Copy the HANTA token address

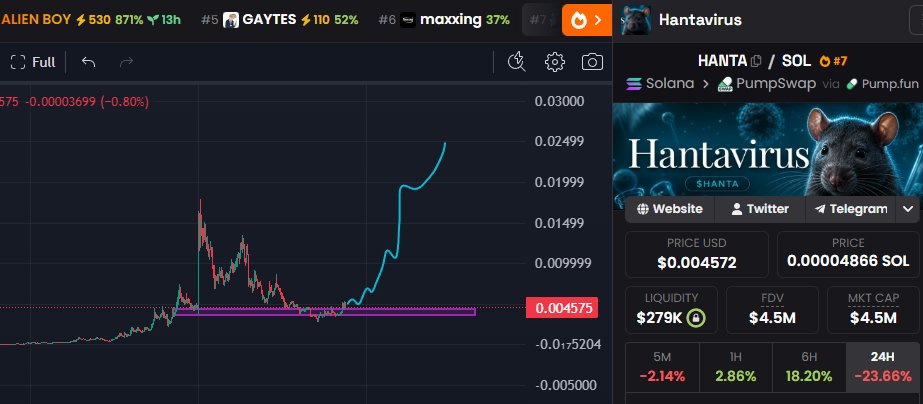[756, 61]
